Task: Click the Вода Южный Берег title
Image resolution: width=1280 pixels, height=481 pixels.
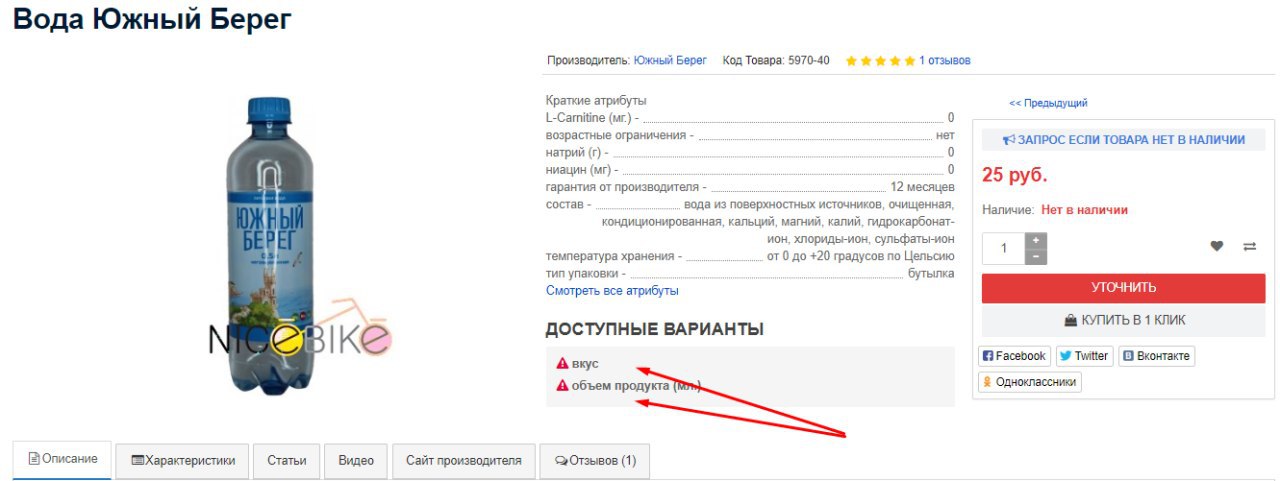Action: (x=152, y=19)
